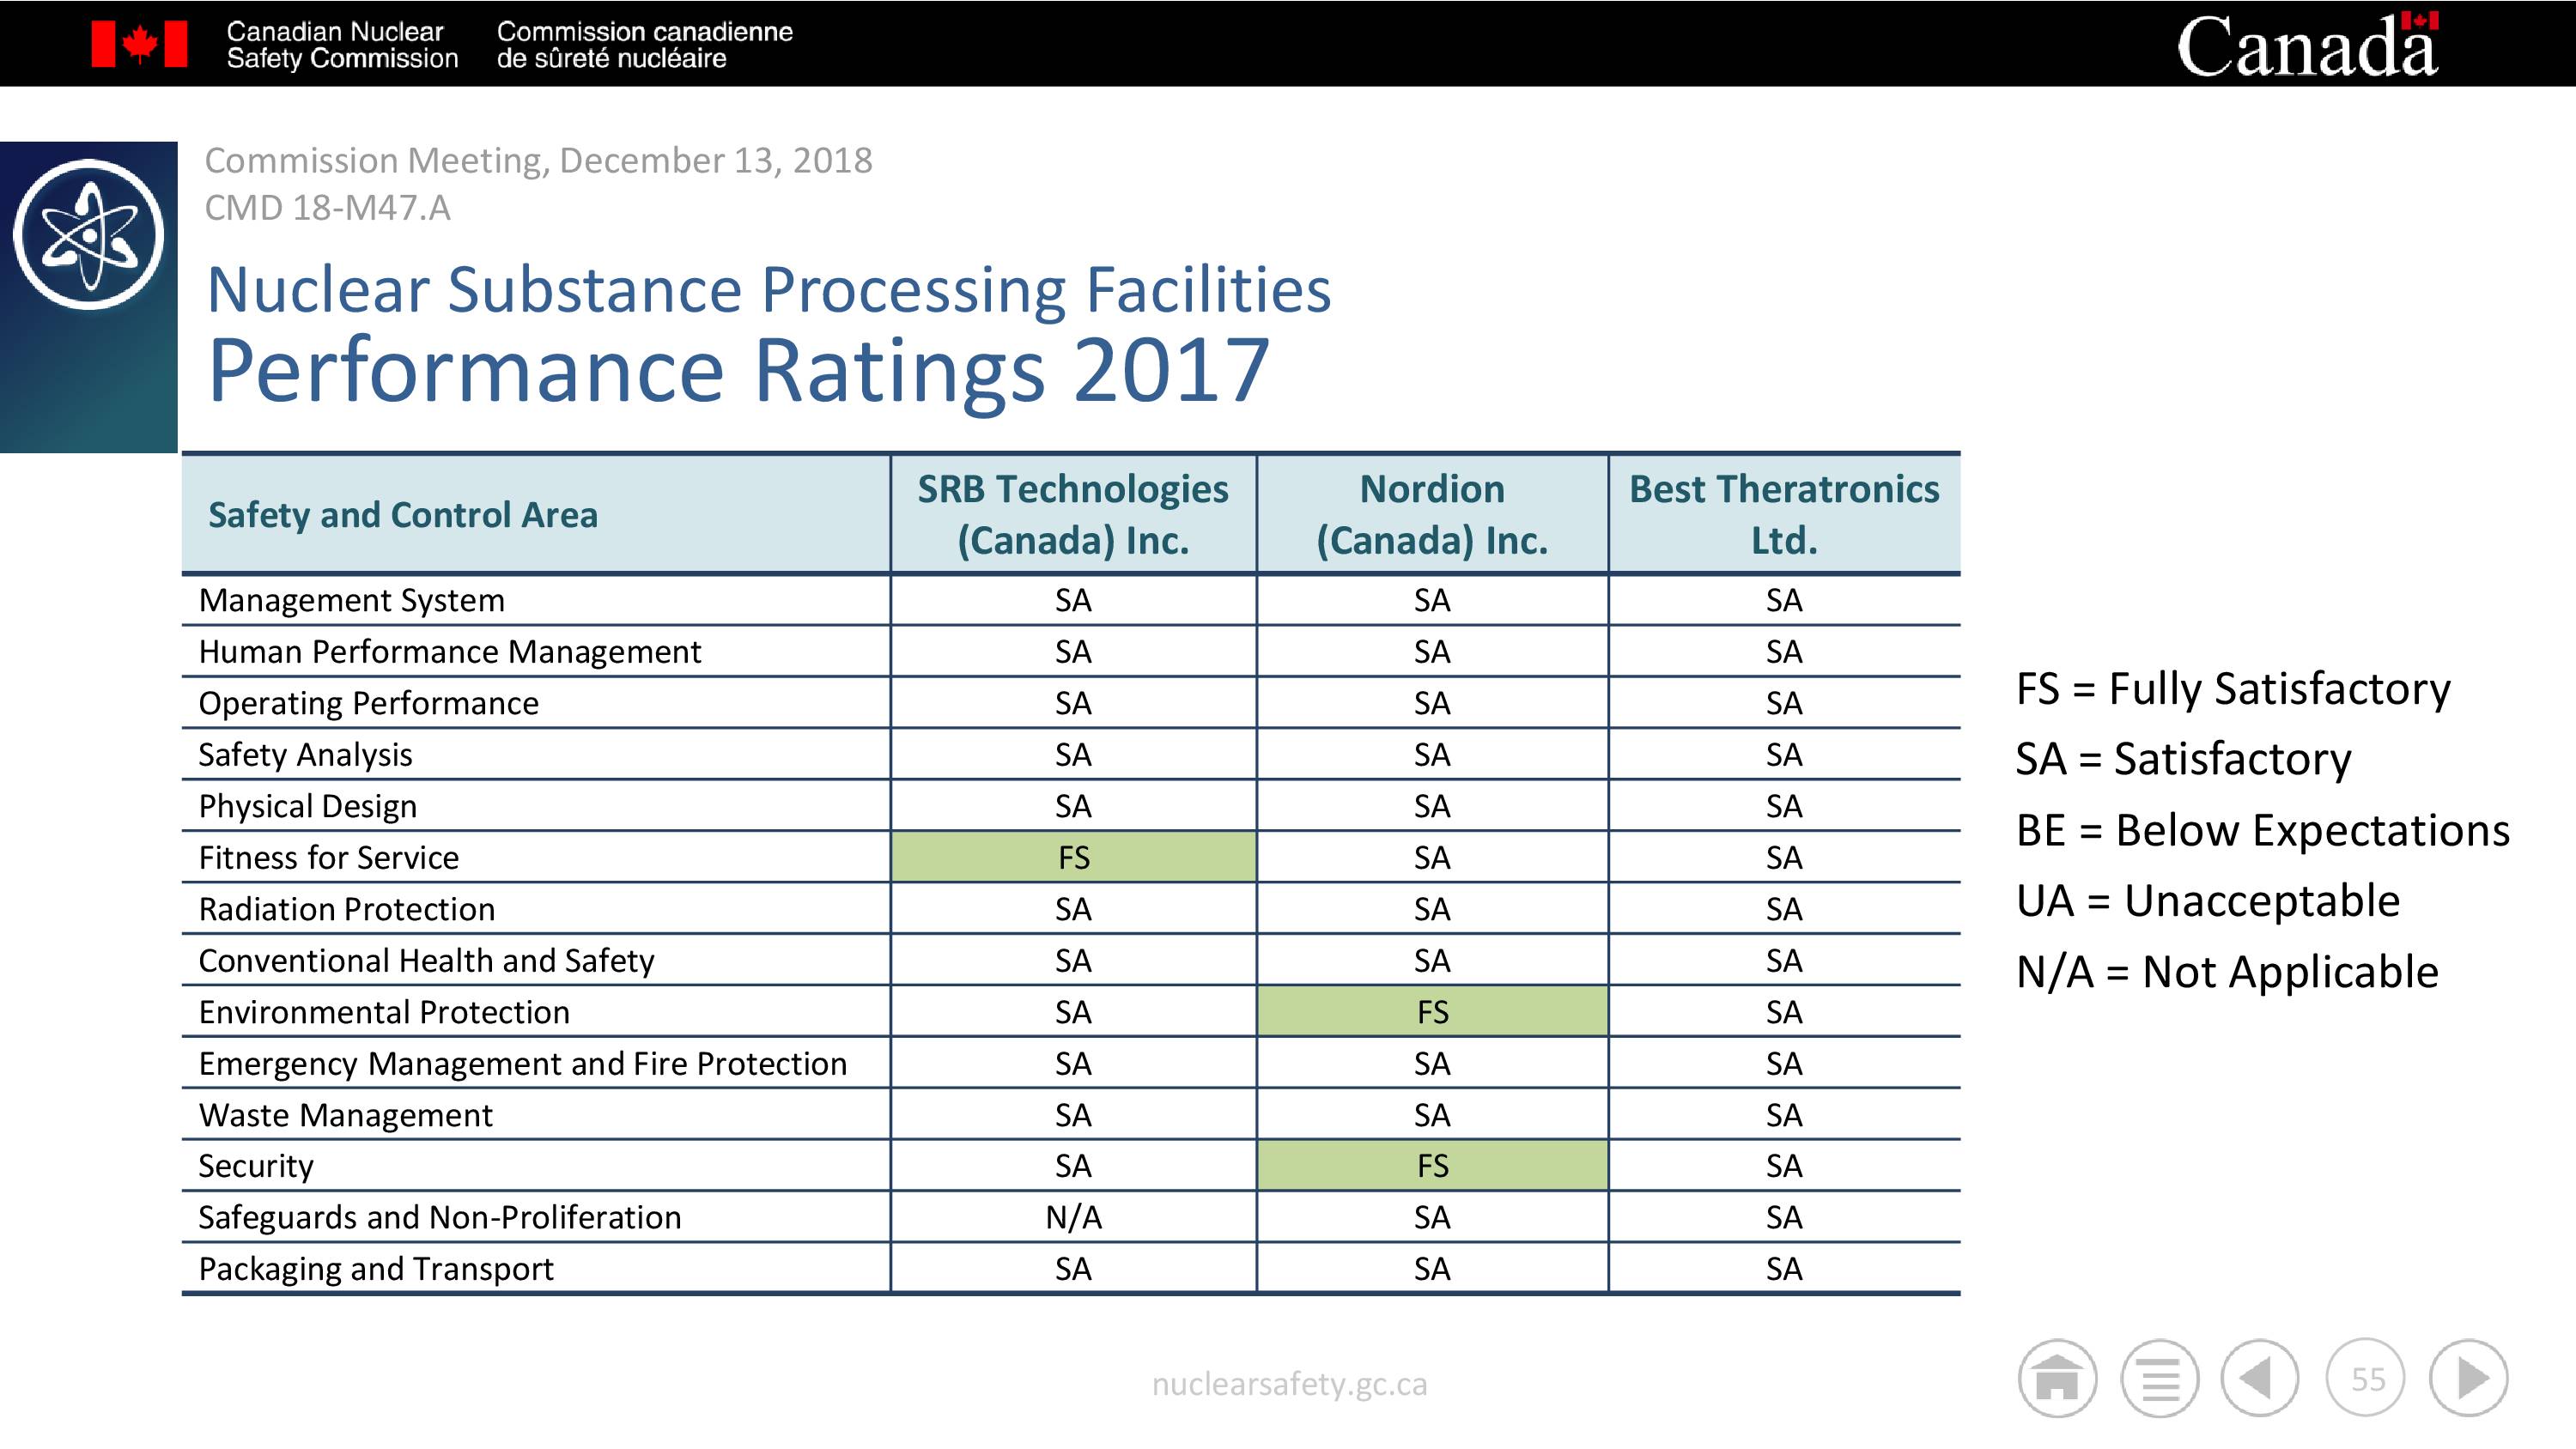The image size is (2576, 1449).
Task: Click the Performance Ratings 2017 heading
Action: tap(738, 370)
